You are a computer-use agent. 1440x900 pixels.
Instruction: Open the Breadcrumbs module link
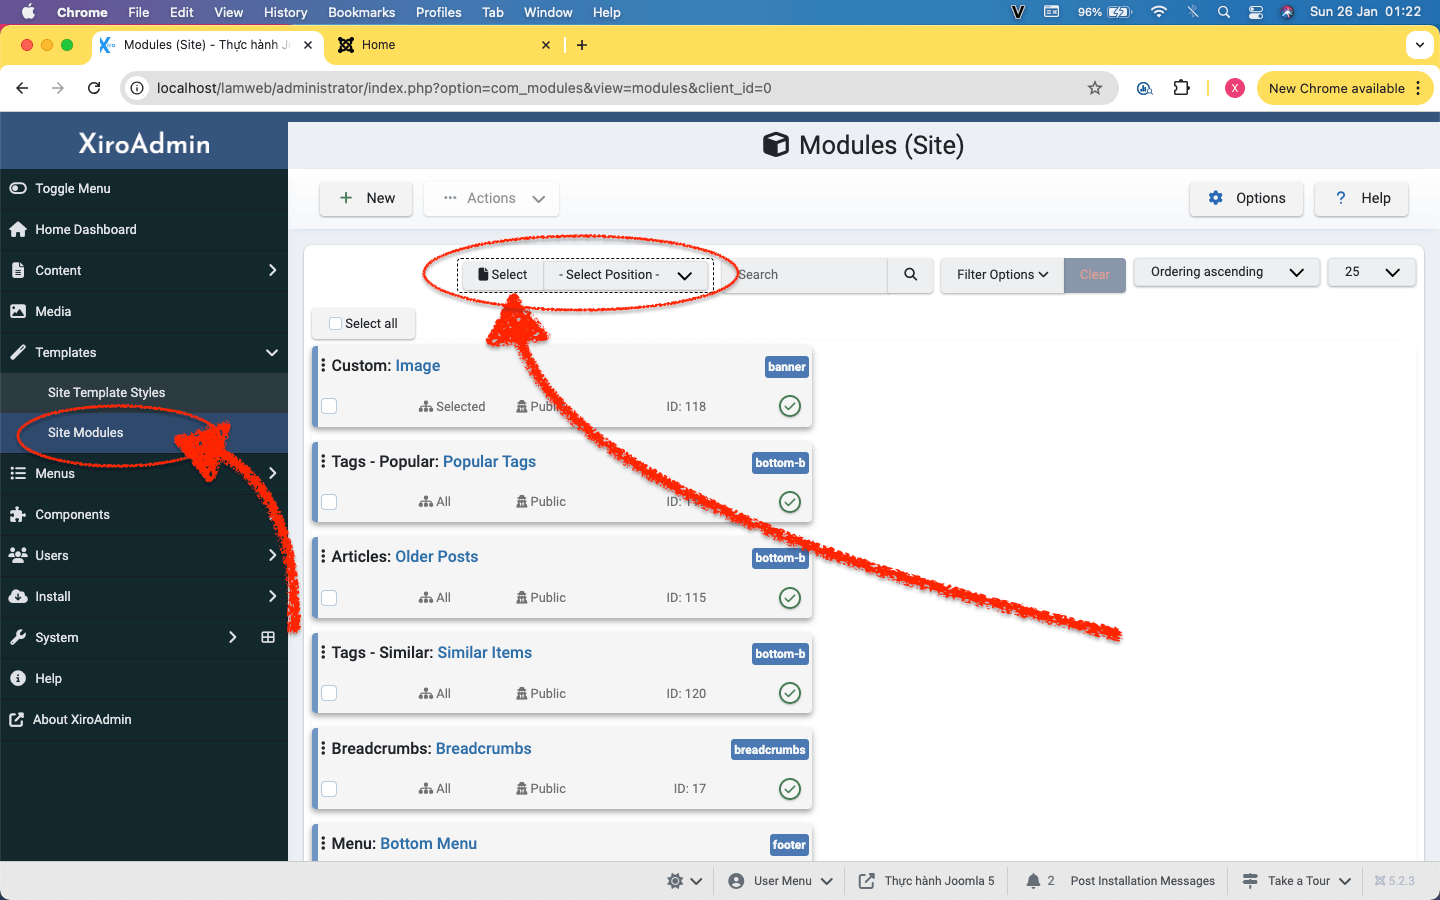coord(484,749)
